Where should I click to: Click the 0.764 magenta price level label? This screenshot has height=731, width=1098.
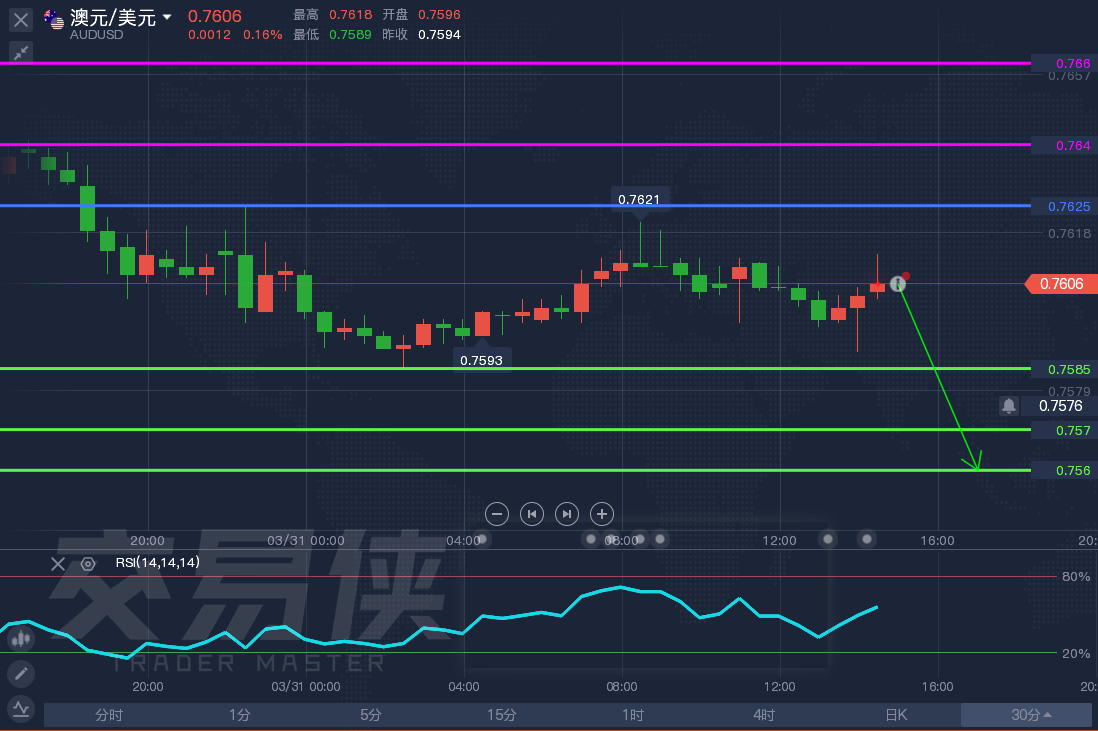click(1064, 145)
